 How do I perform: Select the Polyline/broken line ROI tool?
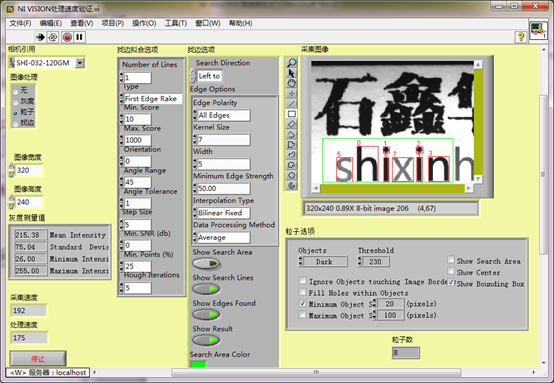291,134
